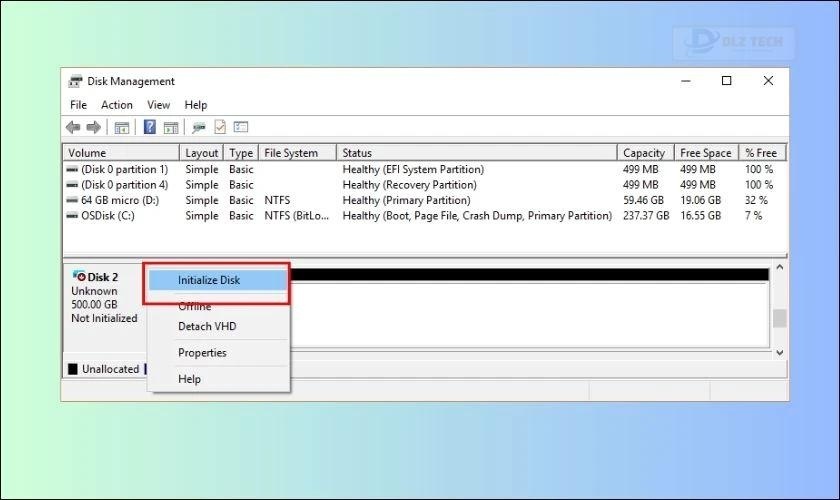Image resolution: width=840 pixels, height=500 pixels.
Task: Click Help in the context menu
Action: tap(189, 379)
